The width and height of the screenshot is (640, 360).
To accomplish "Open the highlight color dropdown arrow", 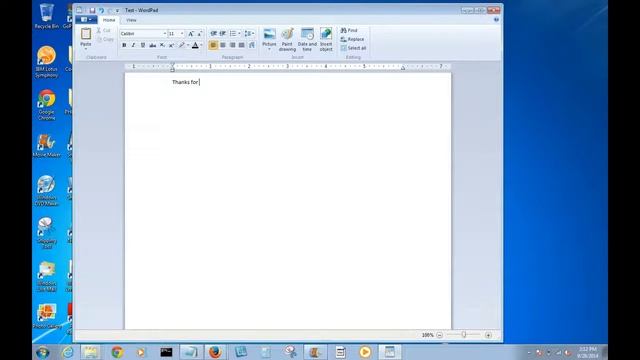I will pos(188,45).
